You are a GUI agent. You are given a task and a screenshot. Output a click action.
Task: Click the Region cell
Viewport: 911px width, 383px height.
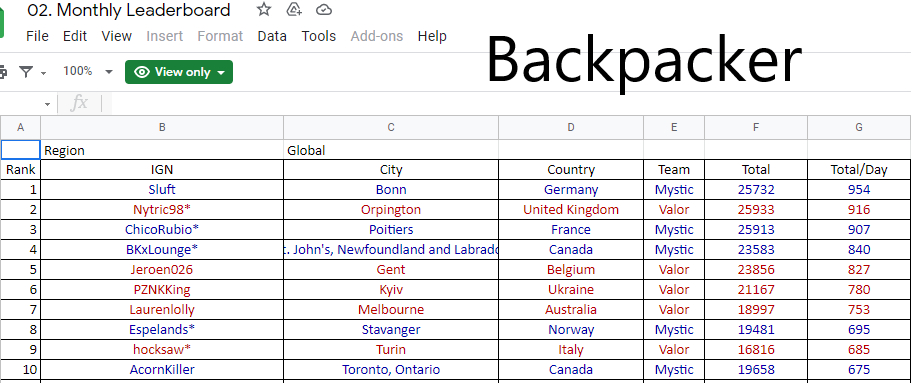[x=162, y=150]
